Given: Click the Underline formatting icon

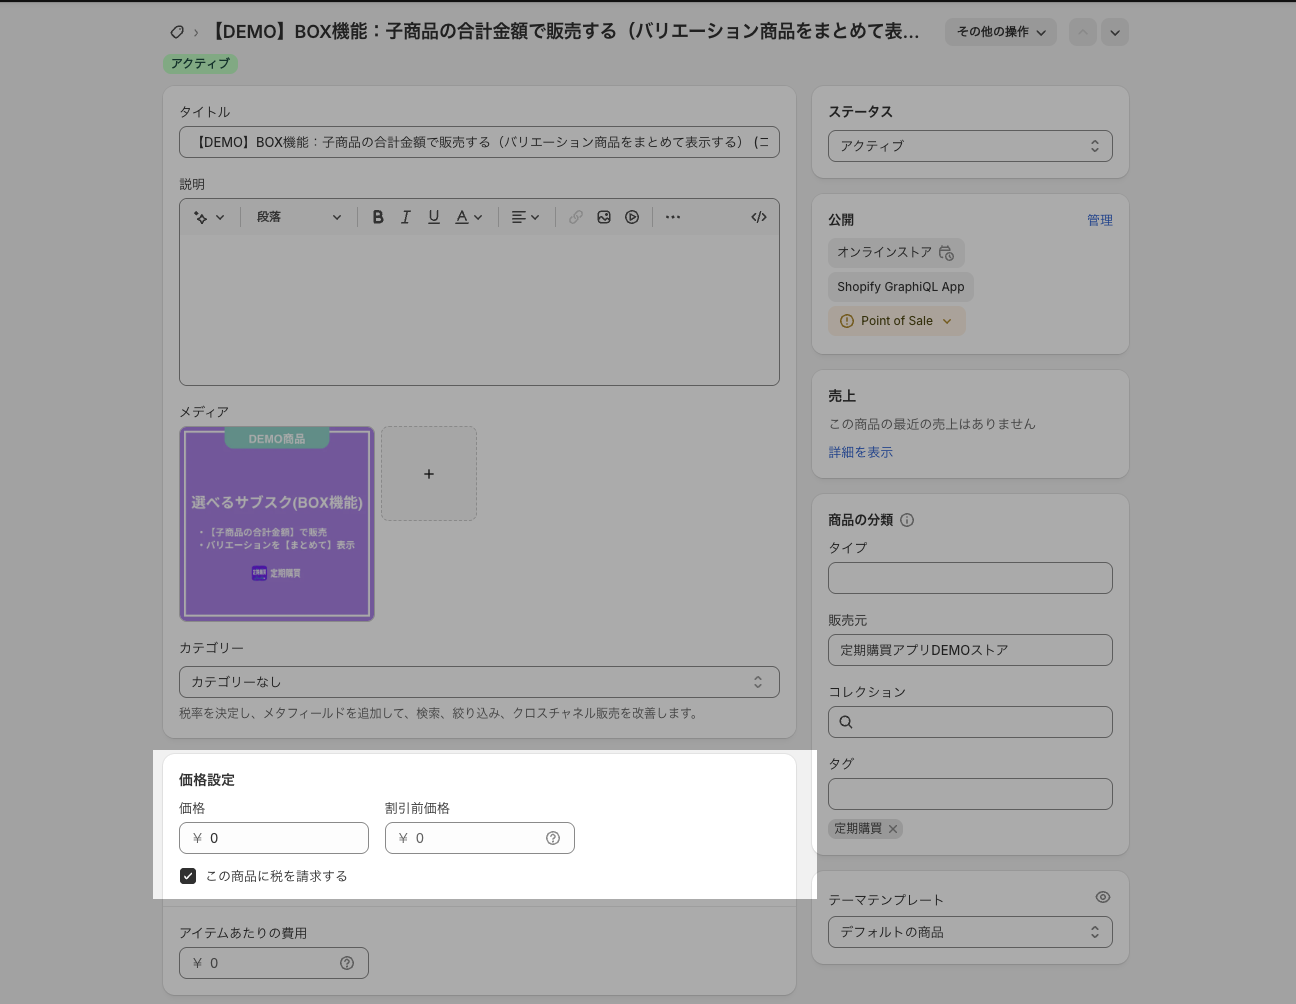Looking at the screenshot, I should point(434,217).
